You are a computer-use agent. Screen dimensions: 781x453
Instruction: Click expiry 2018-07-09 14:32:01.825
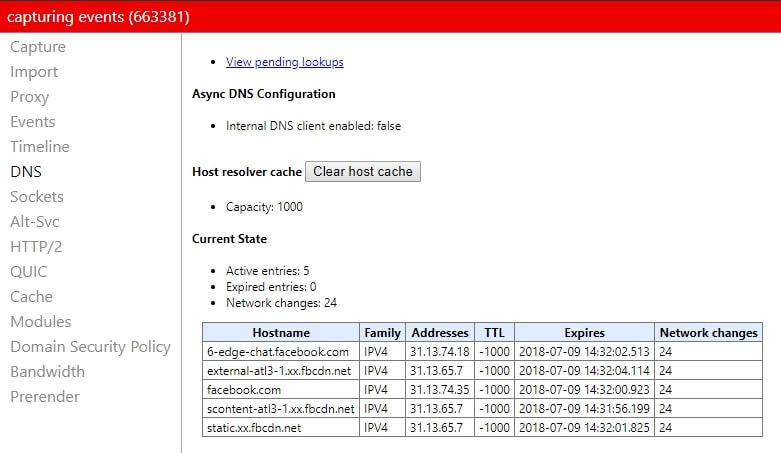pos(584,428)
